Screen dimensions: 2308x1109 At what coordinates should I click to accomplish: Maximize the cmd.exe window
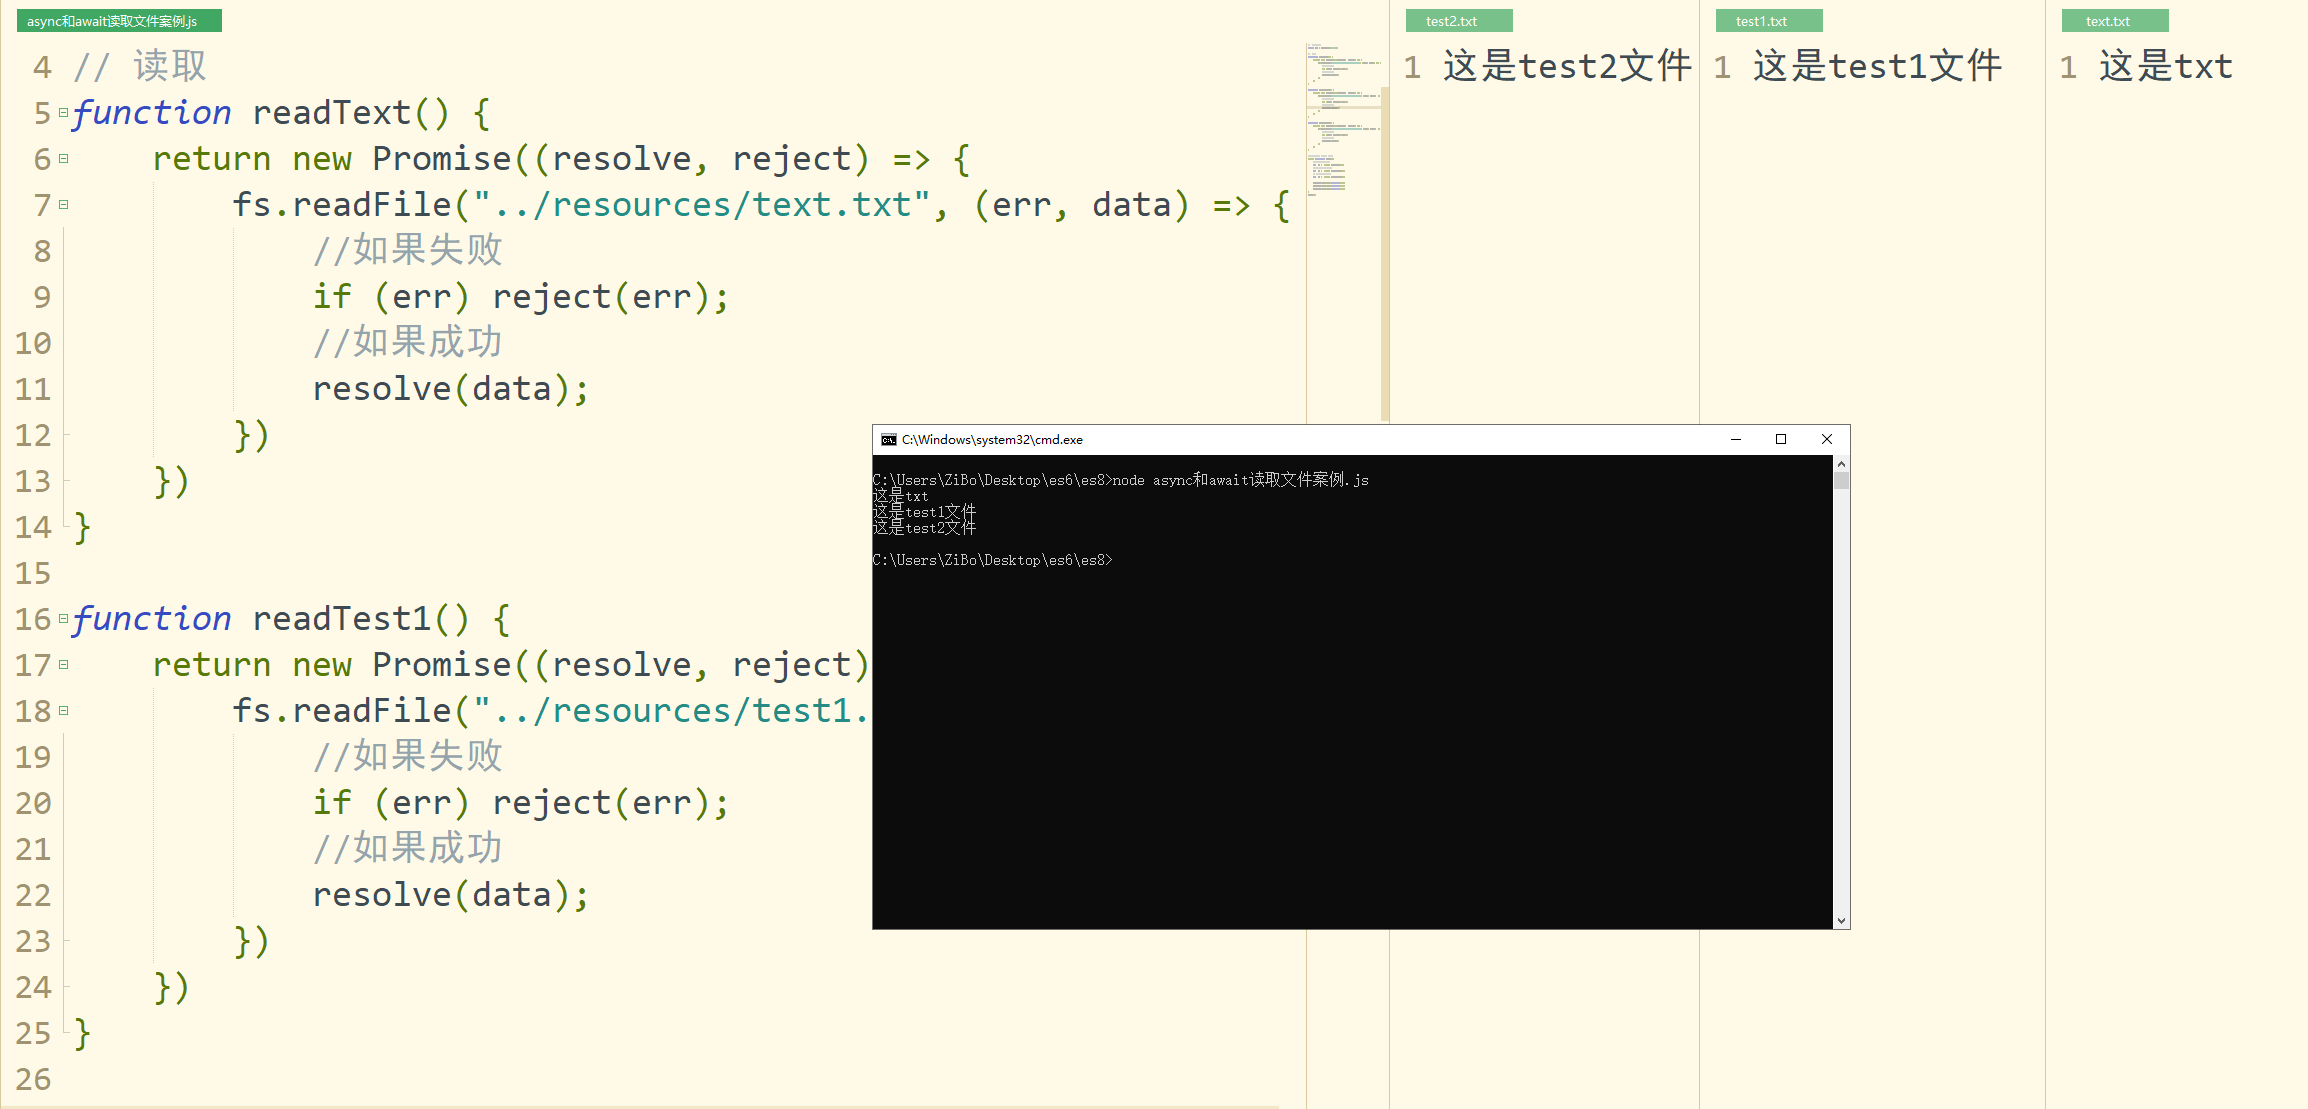[x=1781, y=440]
